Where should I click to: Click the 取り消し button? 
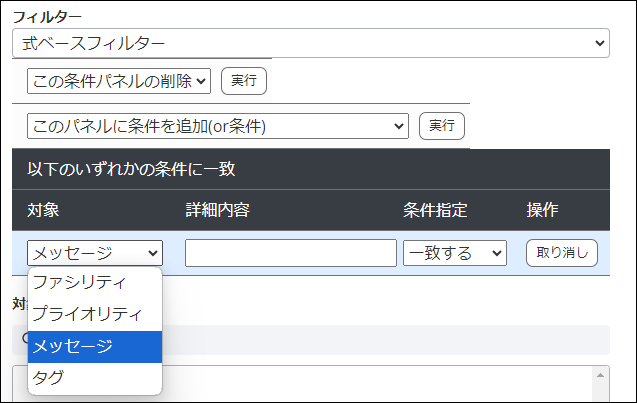[x=562, y=253]
